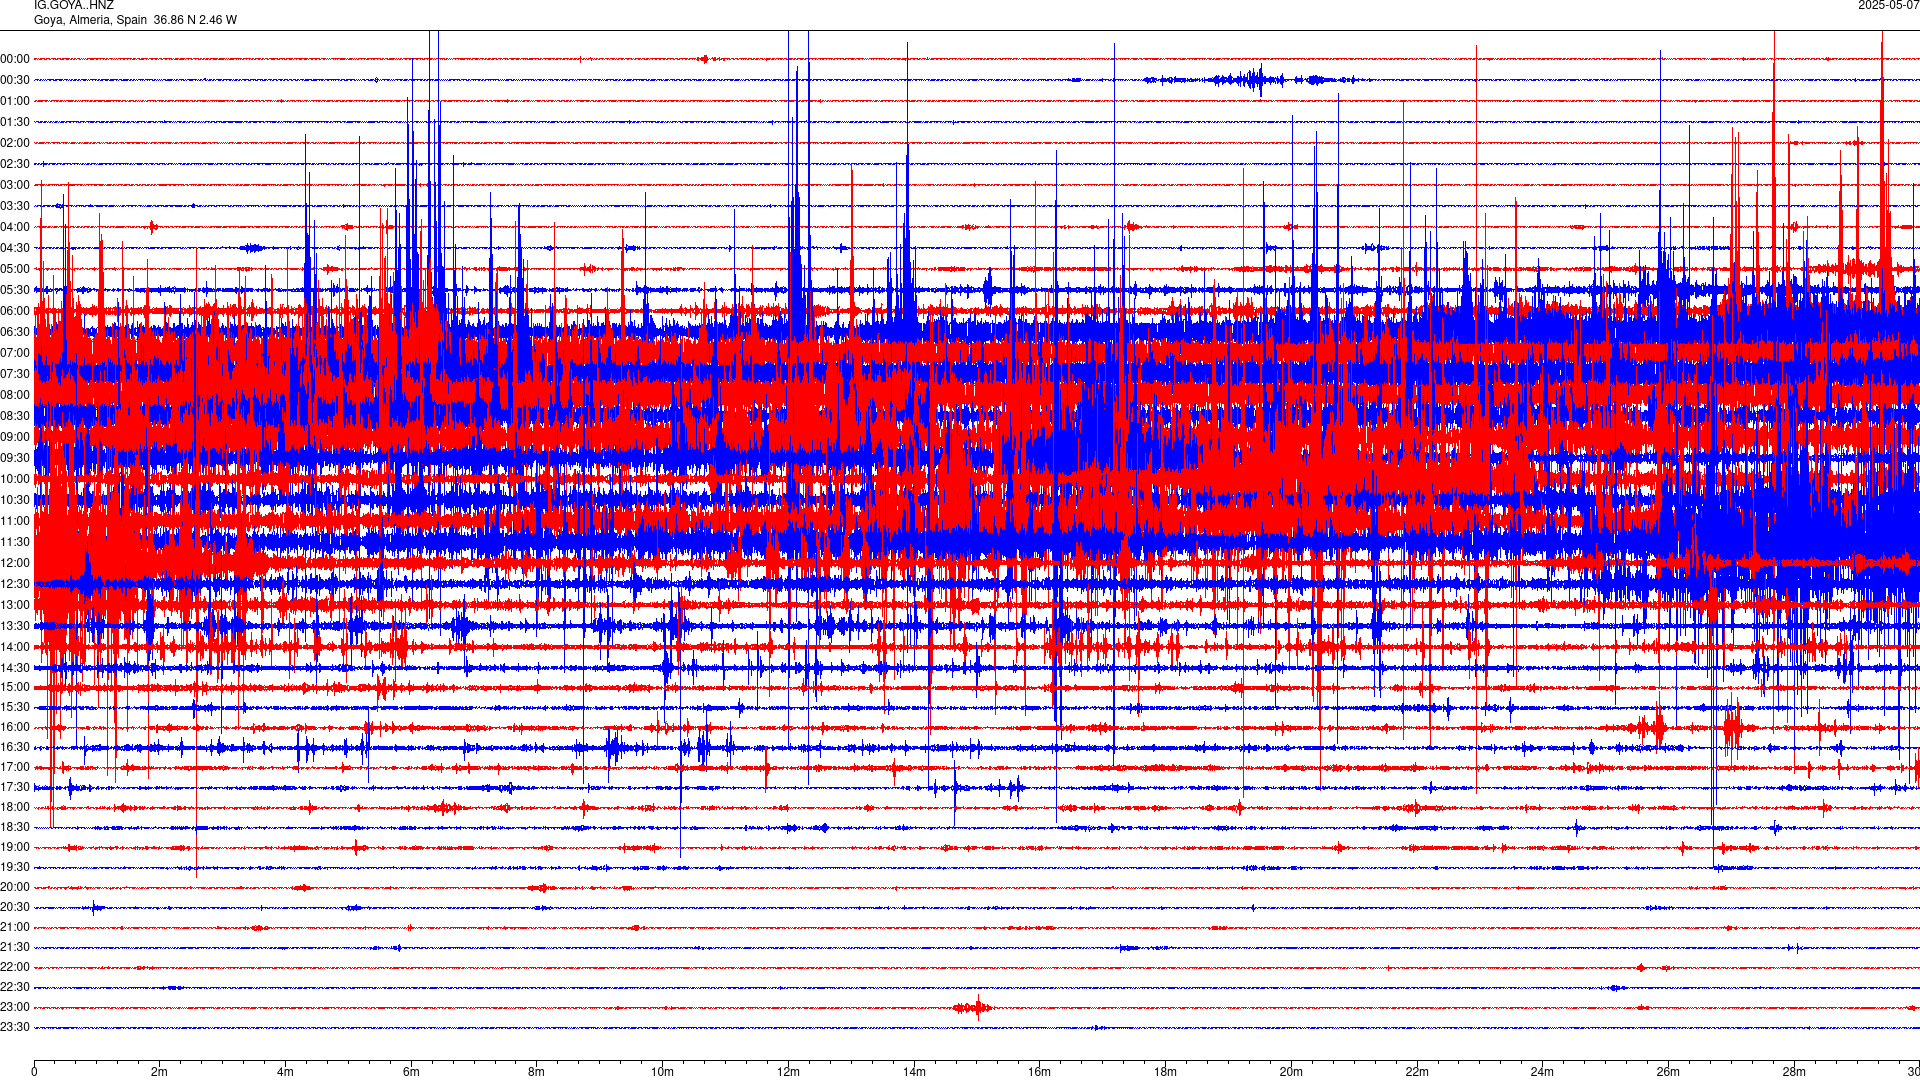Select the 02:00 trace time label
Viewport: 1920px width, 1080px height.
point(15,143)
